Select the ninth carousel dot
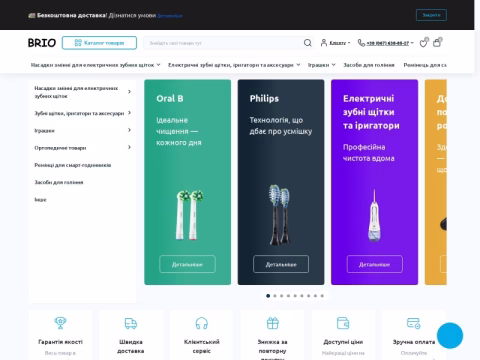 pyautogui.click(x=322, y=296)
